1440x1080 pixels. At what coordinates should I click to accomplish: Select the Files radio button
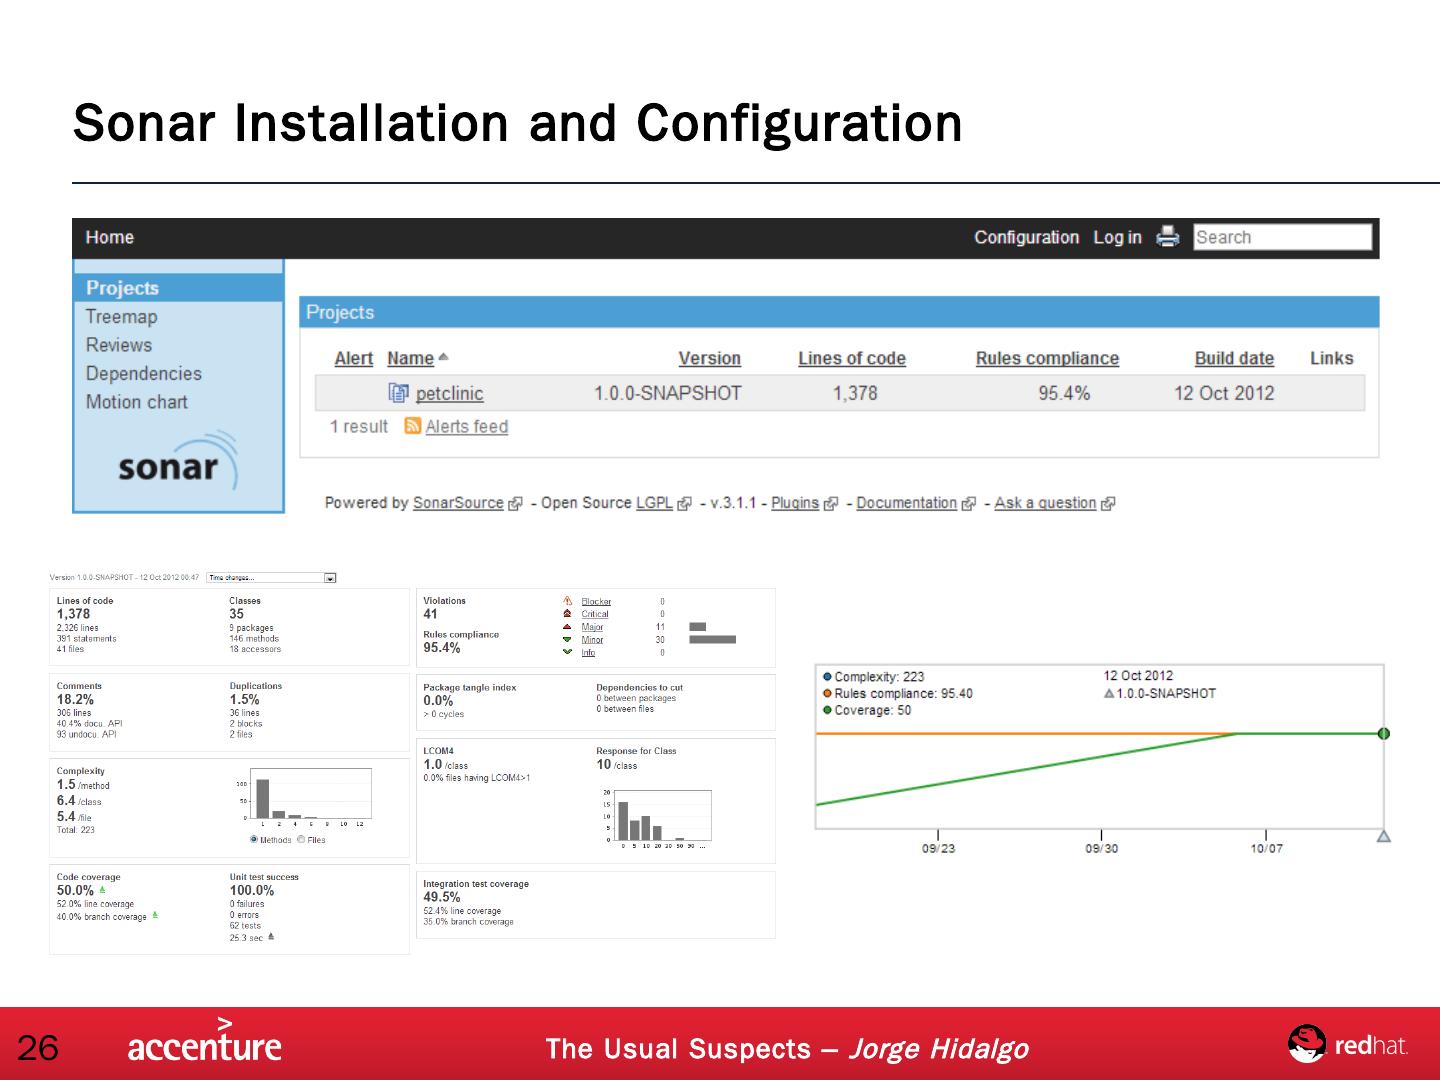click(301, 840)
